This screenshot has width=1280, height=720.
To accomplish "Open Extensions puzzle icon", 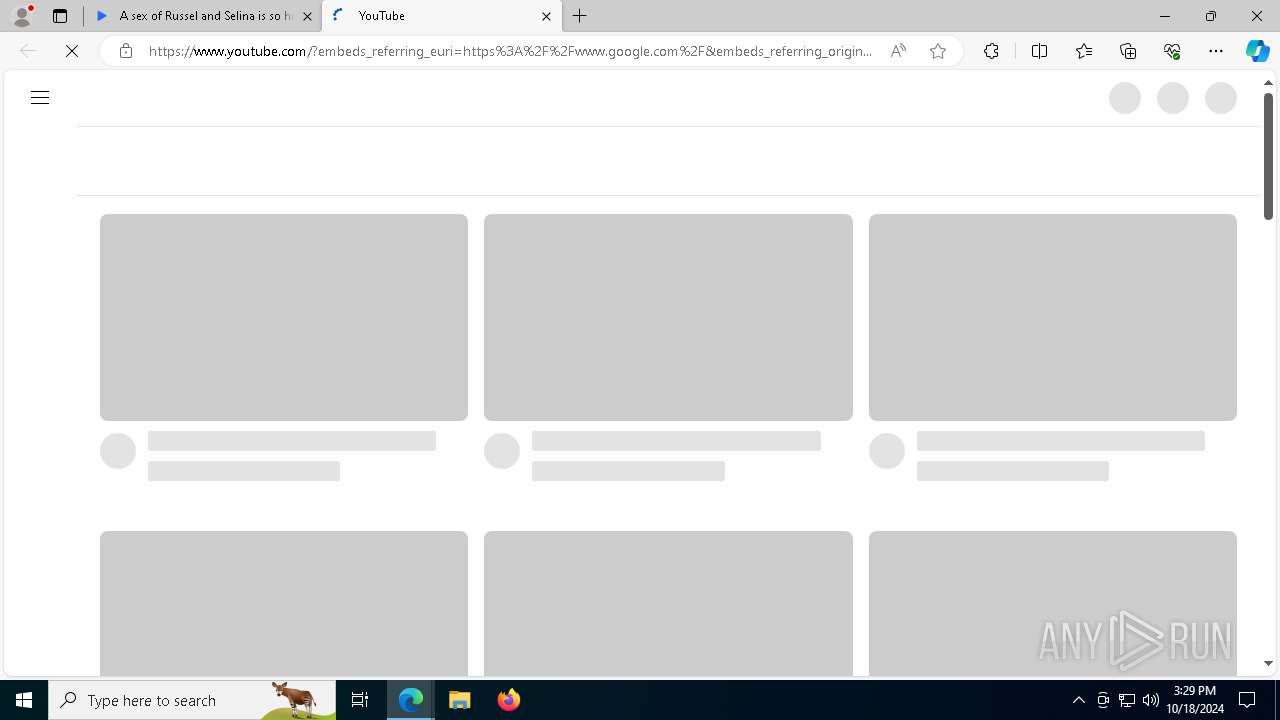I will 991,51.
